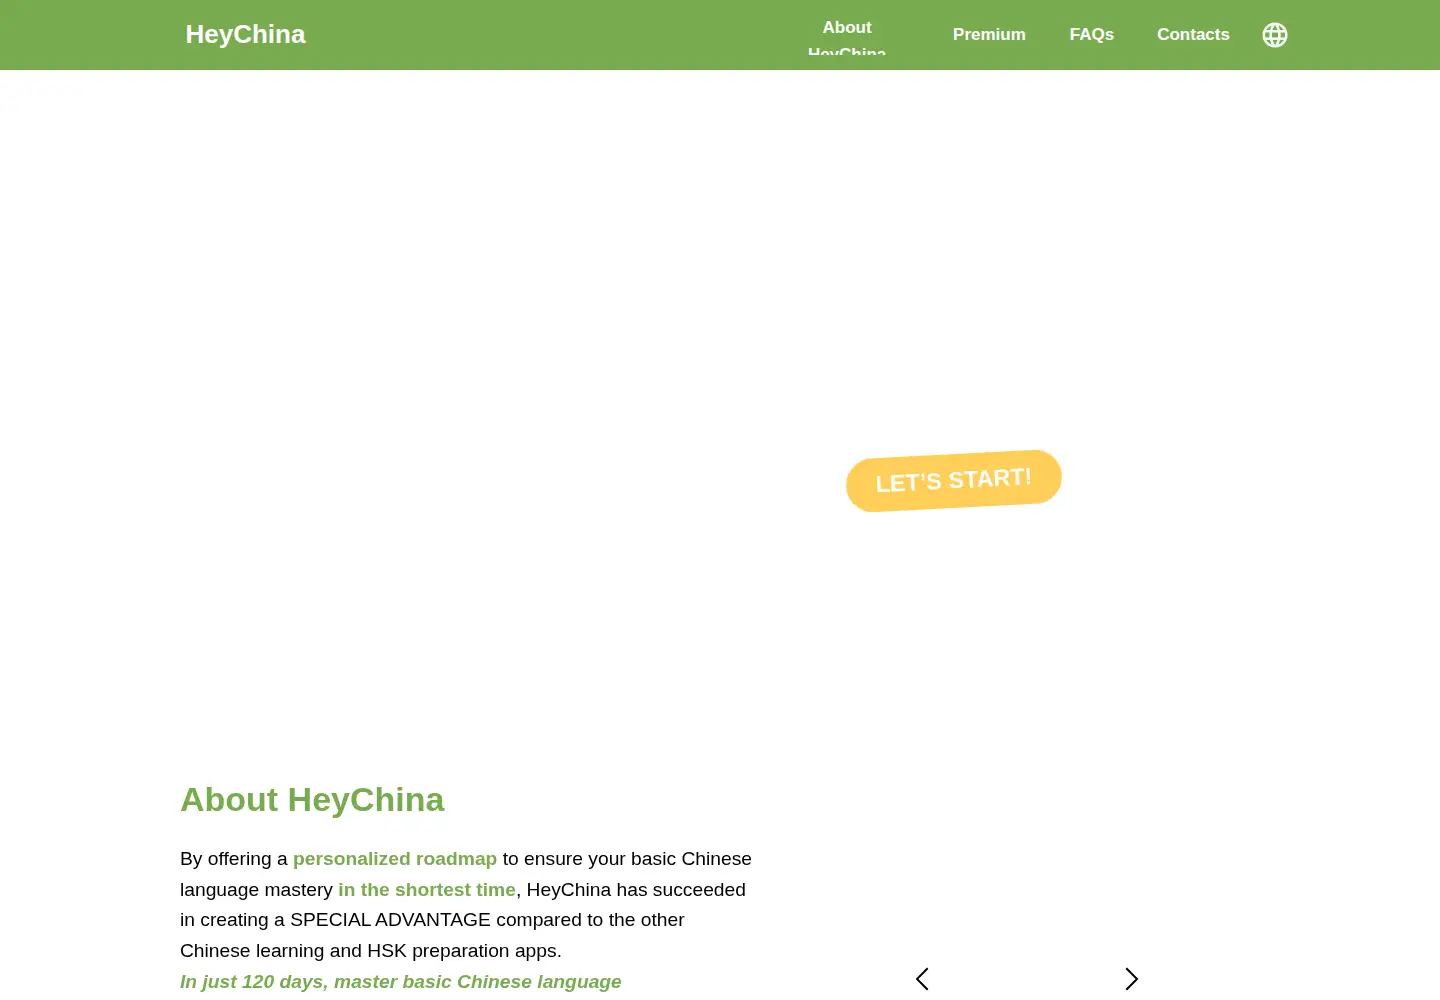1440x1000 pixels.
Task: Advance to next carousel slide
Action: (1131, 979)
